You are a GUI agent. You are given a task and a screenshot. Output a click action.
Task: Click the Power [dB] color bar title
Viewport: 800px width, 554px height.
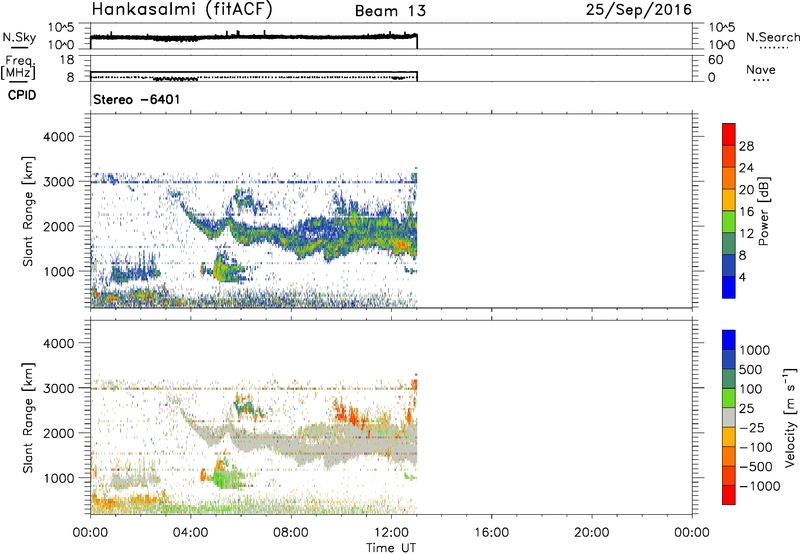(764, 211)
